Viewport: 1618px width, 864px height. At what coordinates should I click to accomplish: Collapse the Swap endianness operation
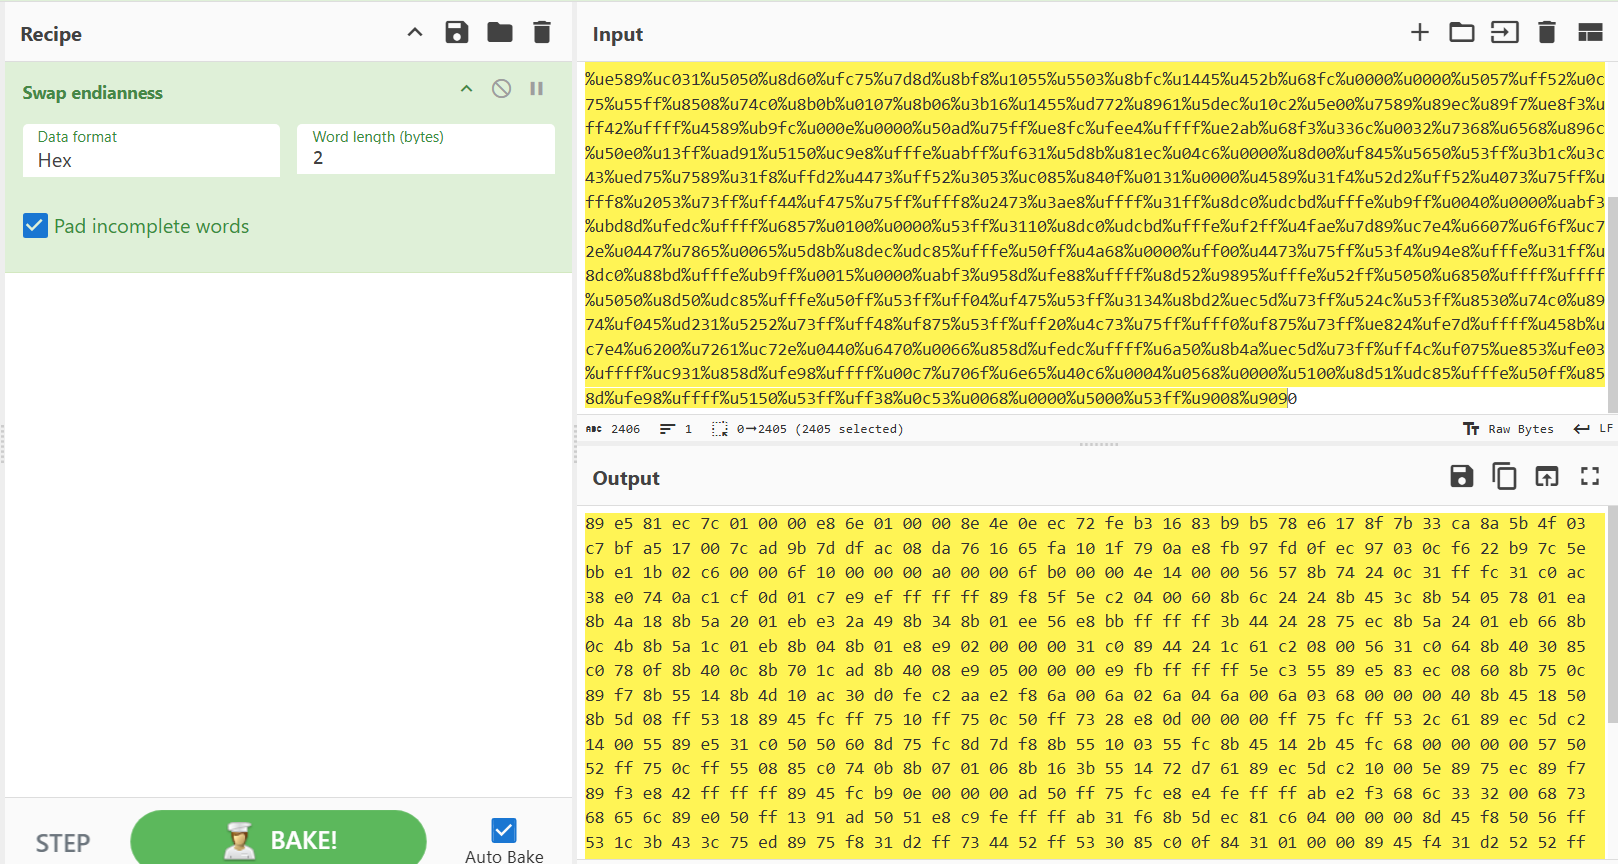pyautogui.click(x=466, y=89)
